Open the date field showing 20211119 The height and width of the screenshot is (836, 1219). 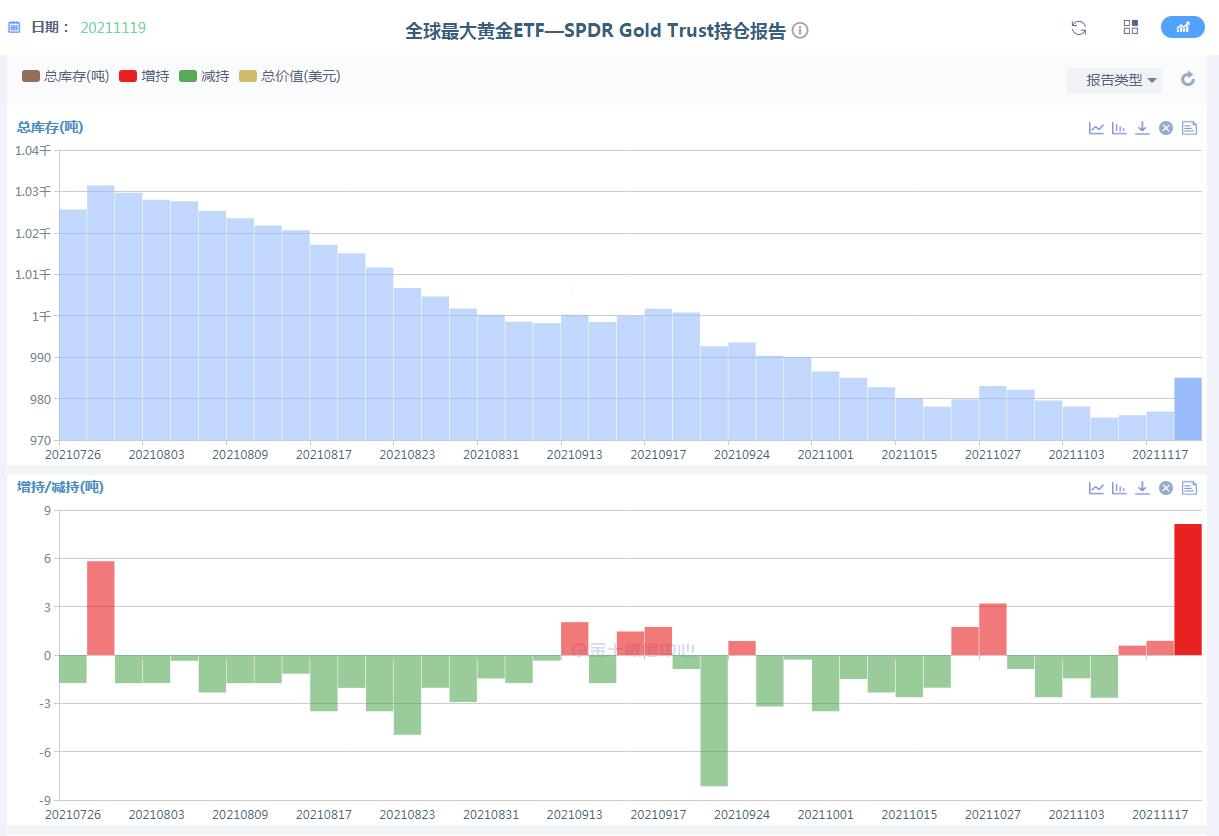(x=113, y=28)
